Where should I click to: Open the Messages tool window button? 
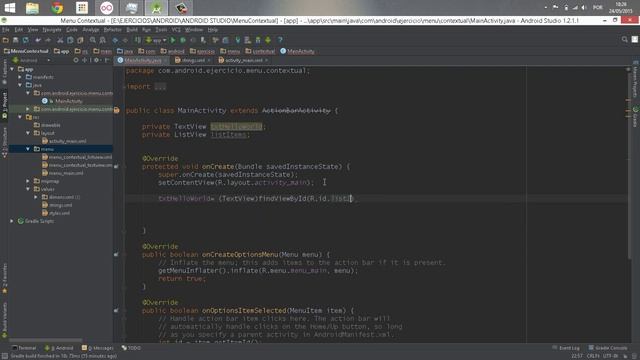(x=98, y=348)
